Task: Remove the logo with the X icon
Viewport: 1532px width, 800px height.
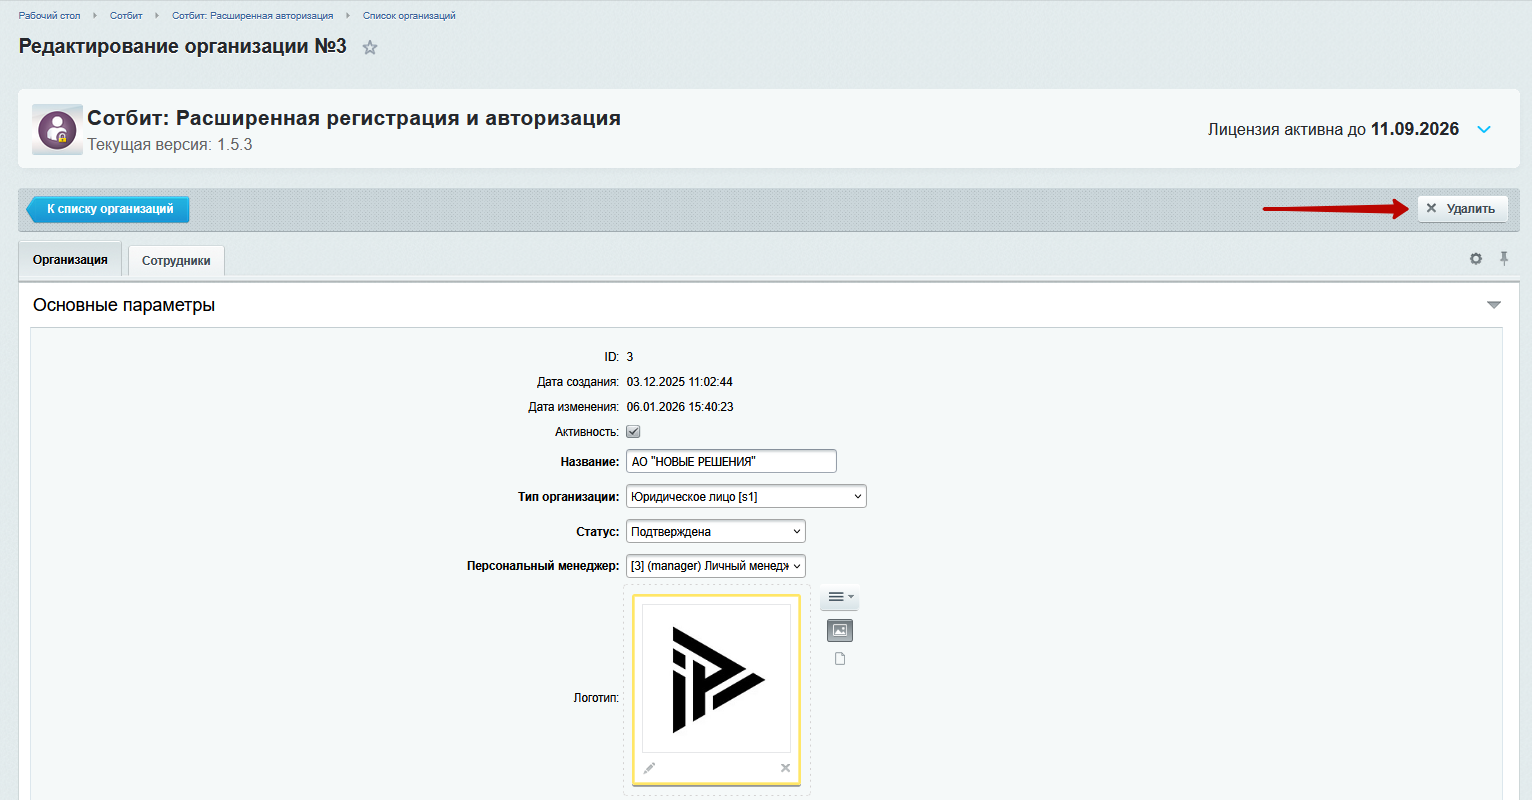Action: 785,768
